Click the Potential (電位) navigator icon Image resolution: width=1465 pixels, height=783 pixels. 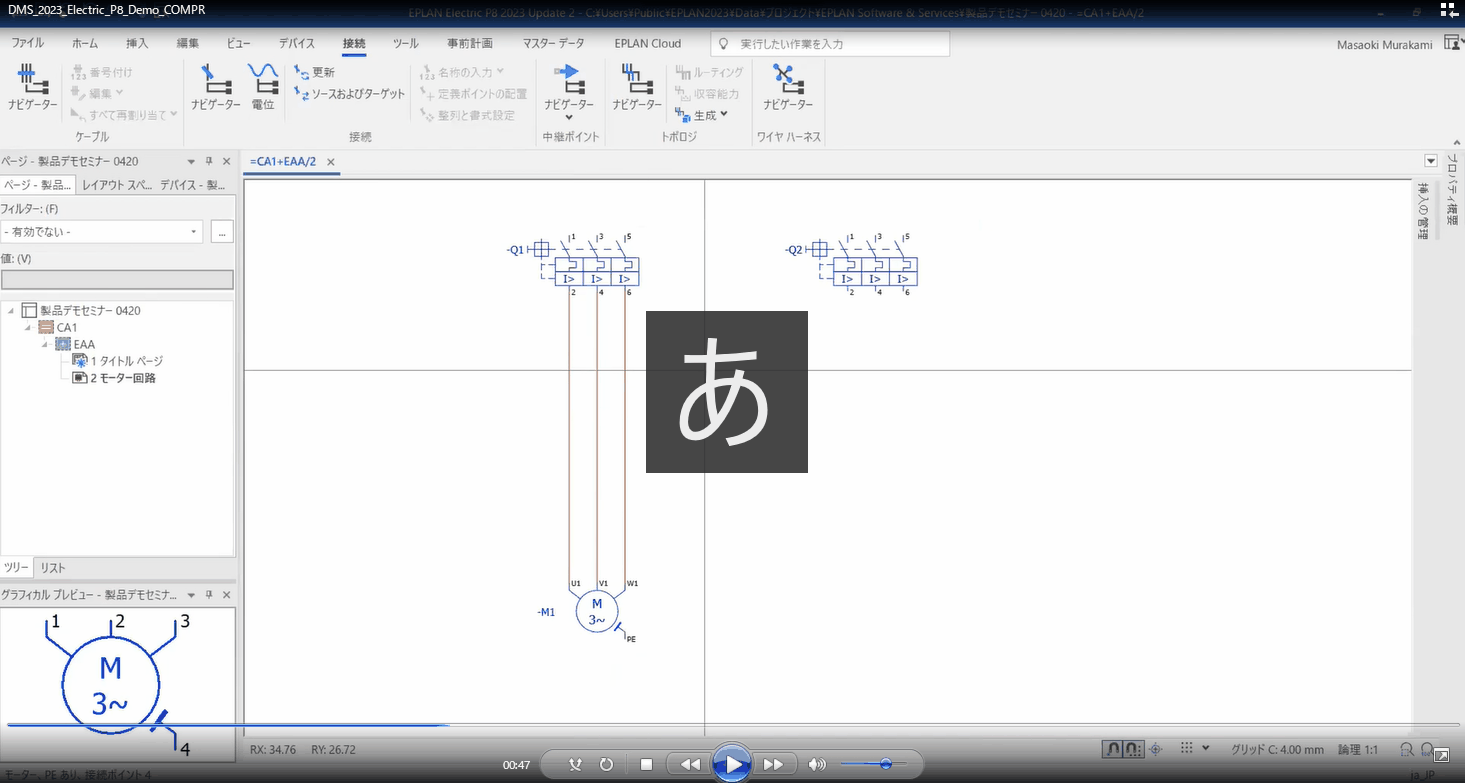coord(262,87)
